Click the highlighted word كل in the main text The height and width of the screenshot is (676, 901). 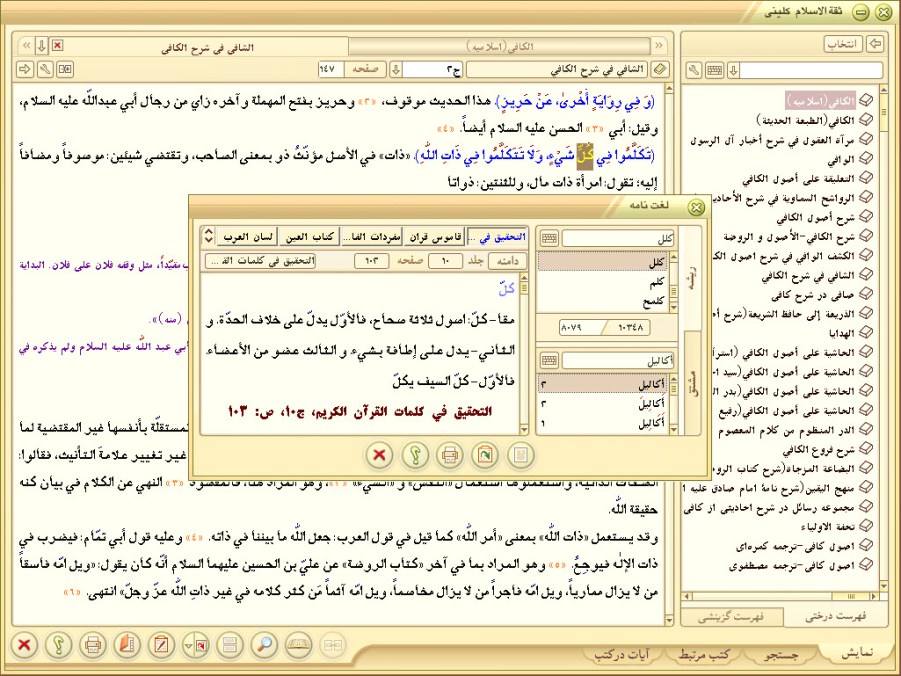pyautogui.click(x=584, y=156)
